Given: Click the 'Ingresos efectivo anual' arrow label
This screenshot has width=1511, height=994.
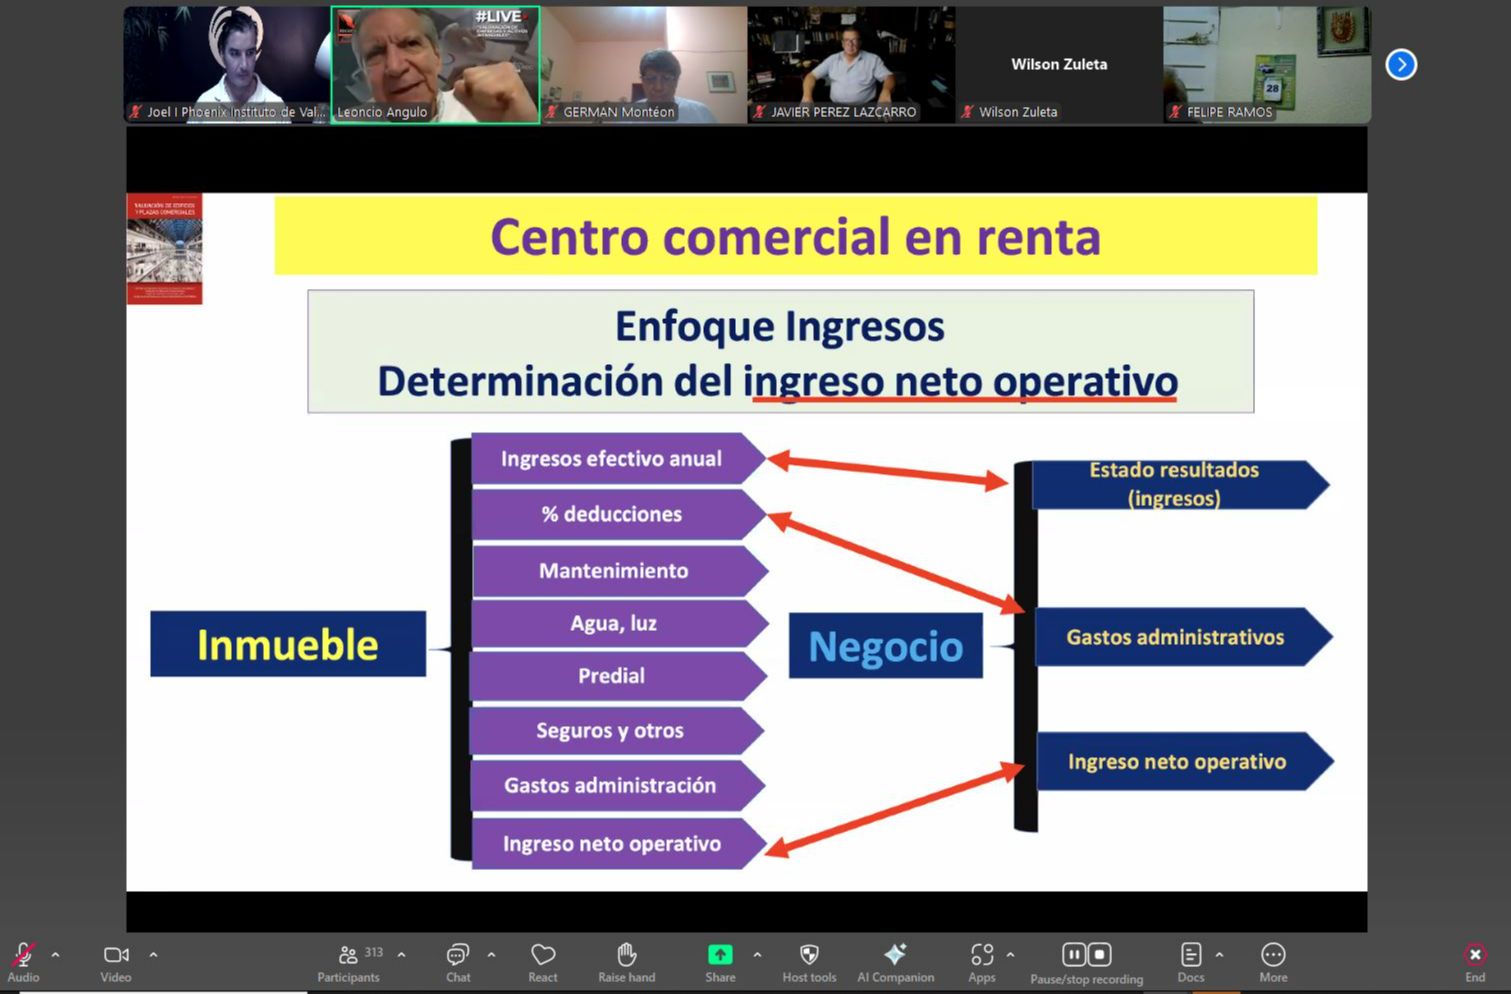Looking at the screenshot, I should click(x=611, y=459).
